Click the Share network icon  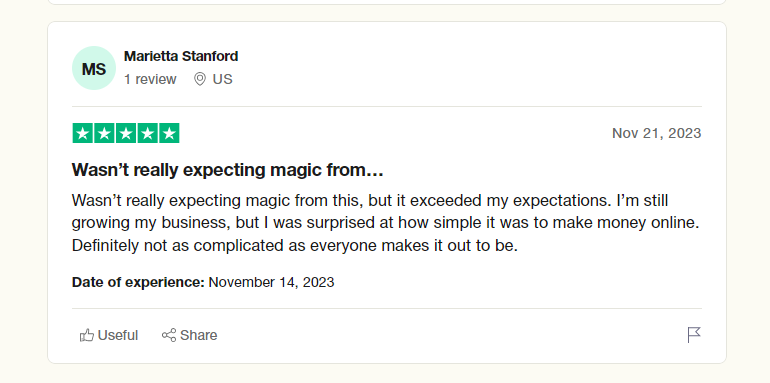169,335
